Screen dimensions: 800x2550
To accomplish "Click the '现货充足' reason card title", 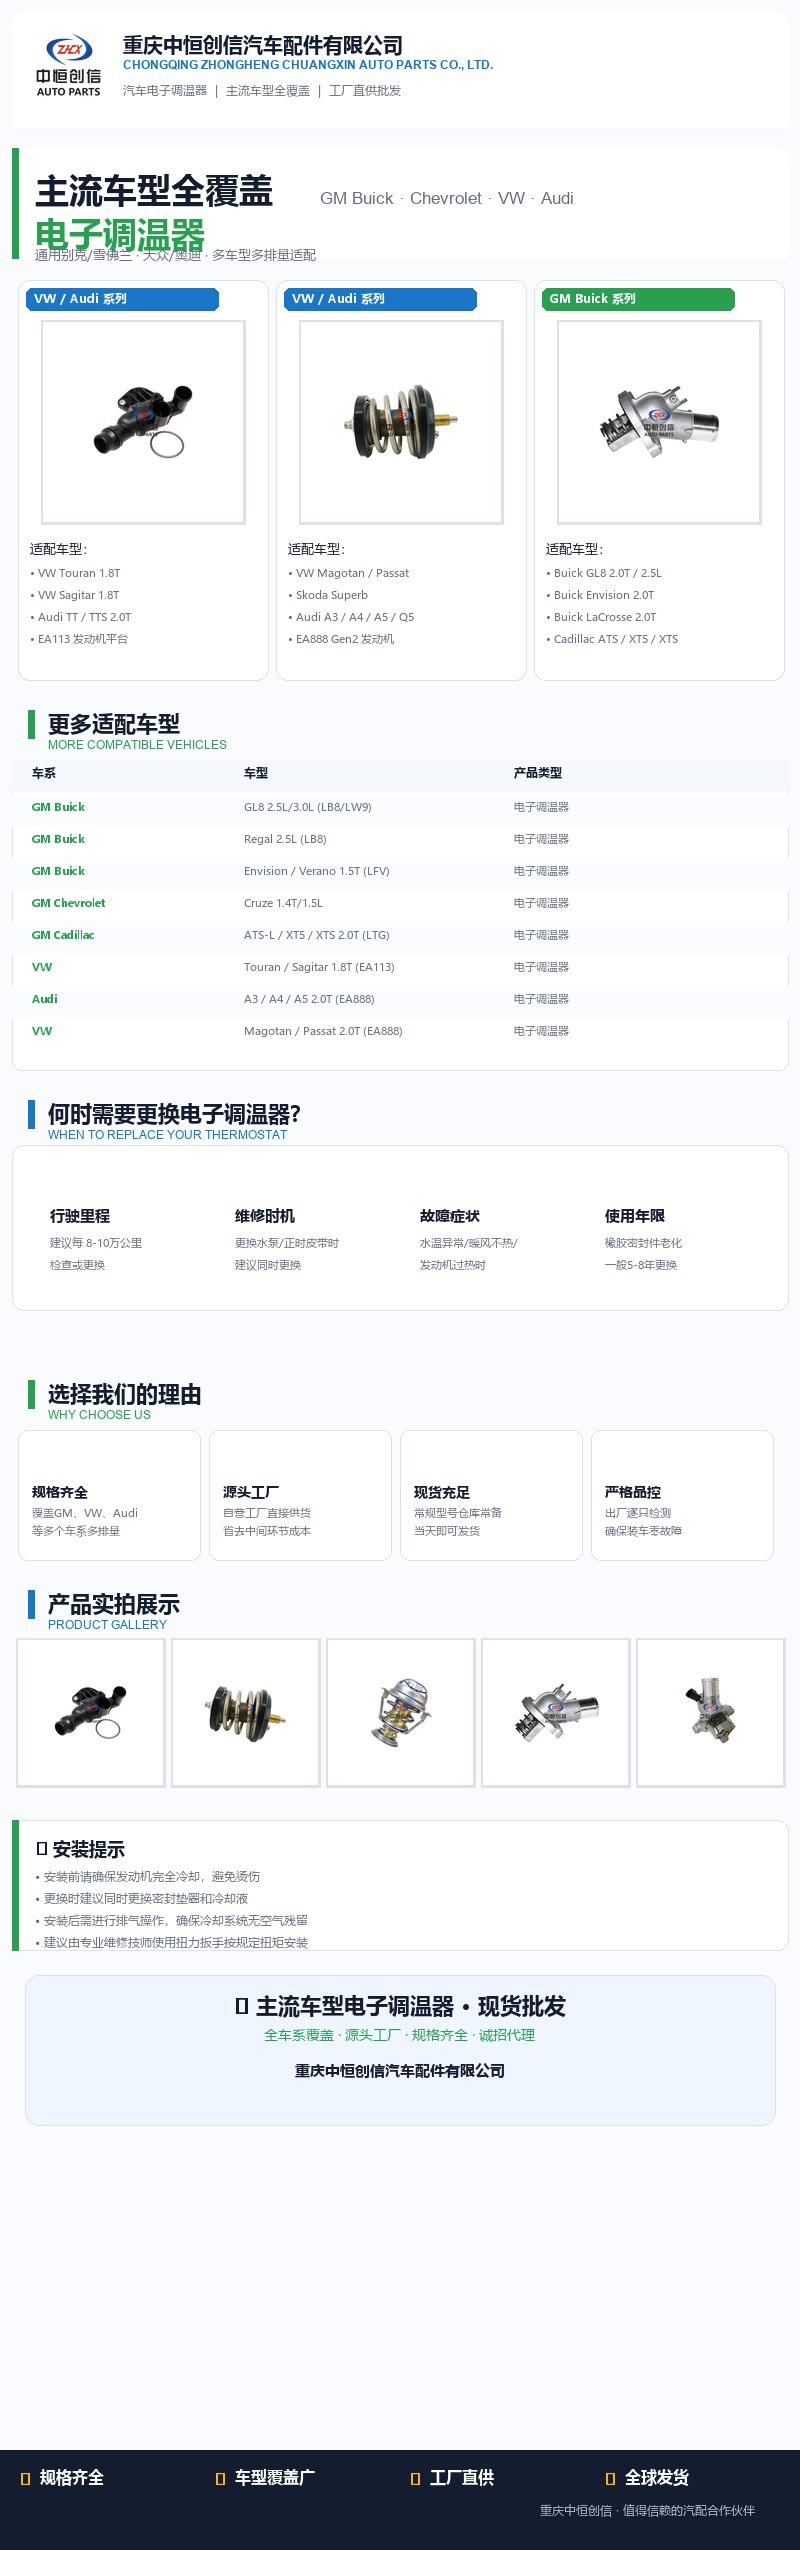I will (442, 1492).
